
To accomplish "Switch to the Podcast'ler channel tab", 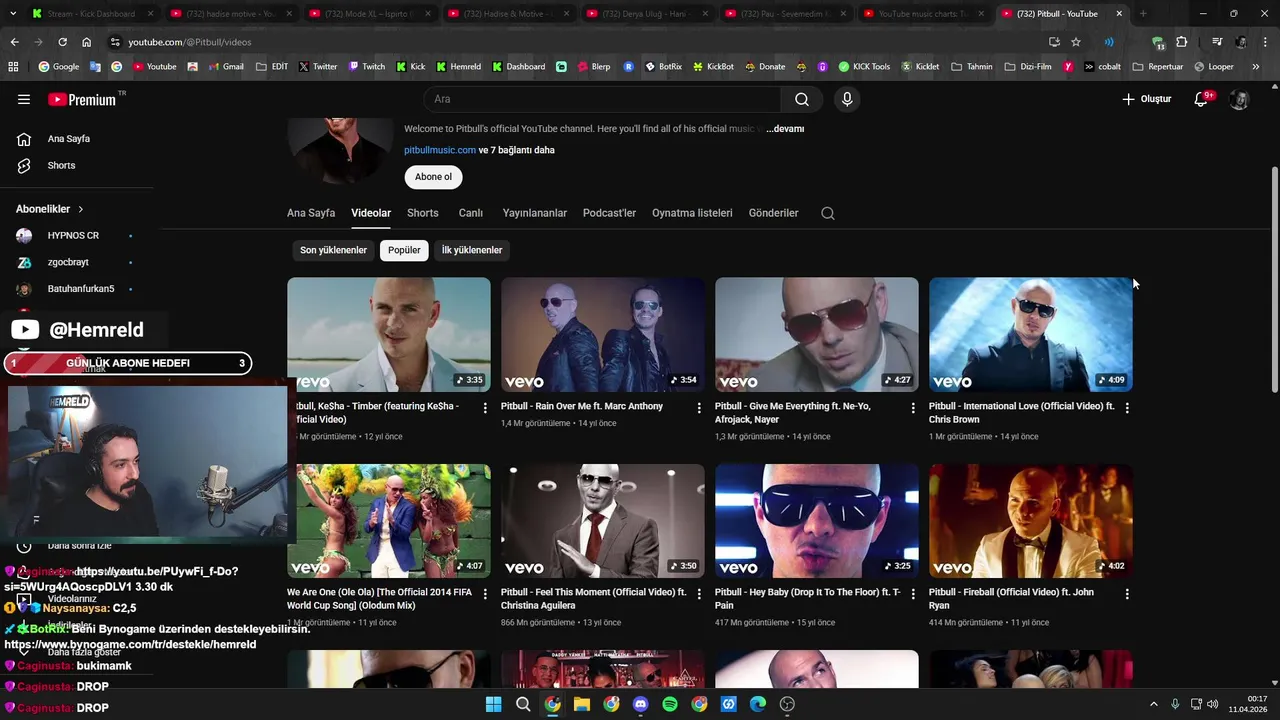I will tap(609, 213).
